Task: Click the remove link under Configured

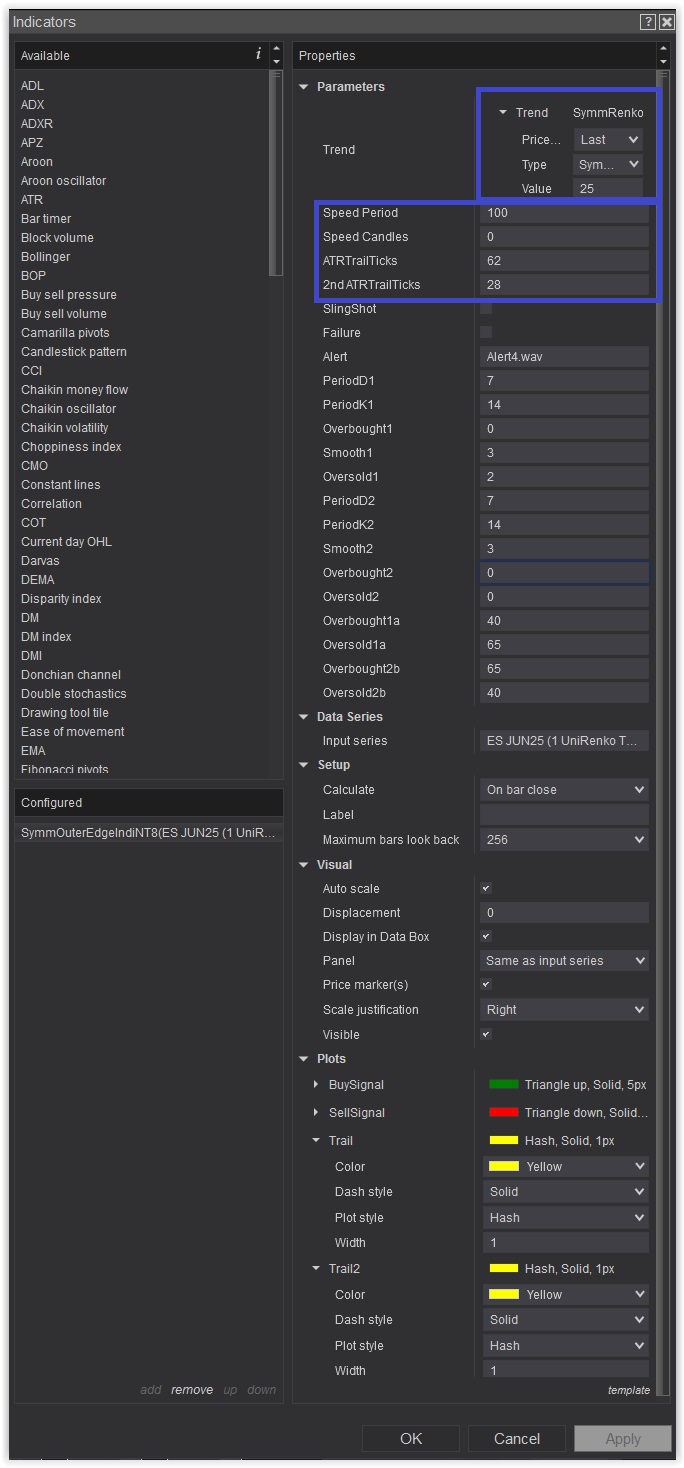Action: click(x=191, y=1390)
